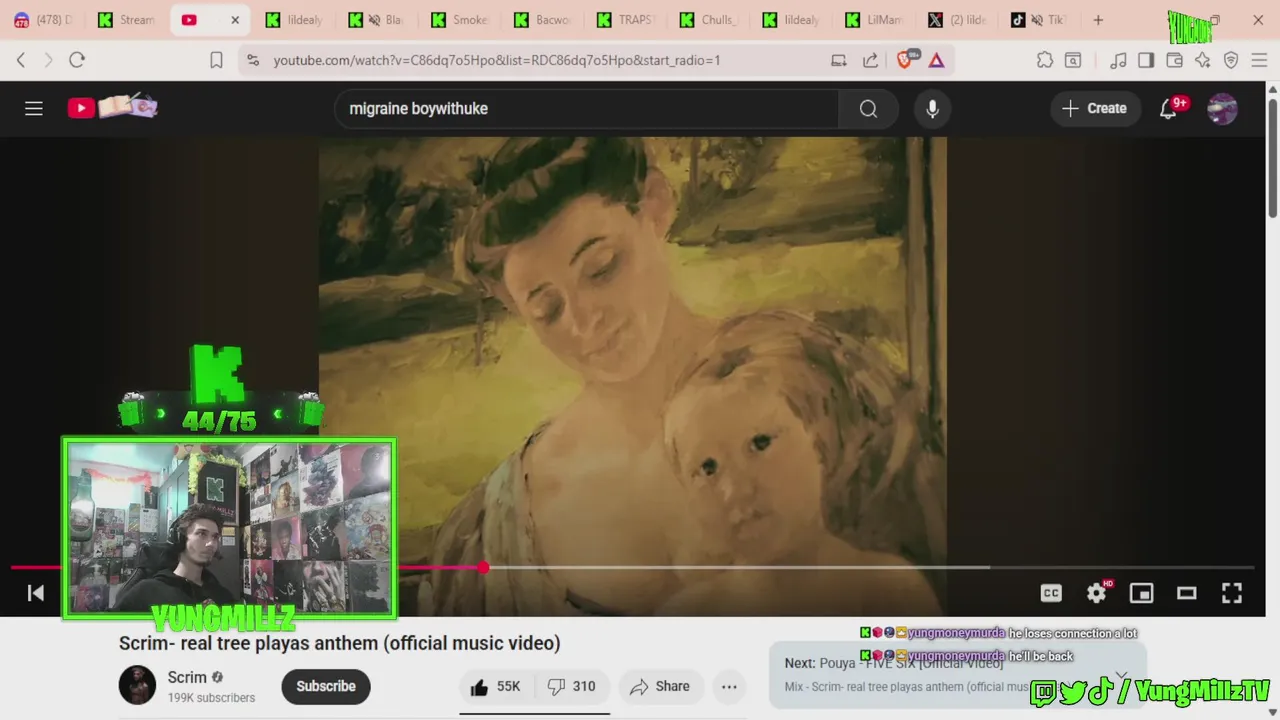Switch to the (478) D tab
Viewport: 1280px width, 720px height.
[x=43, y=20]
